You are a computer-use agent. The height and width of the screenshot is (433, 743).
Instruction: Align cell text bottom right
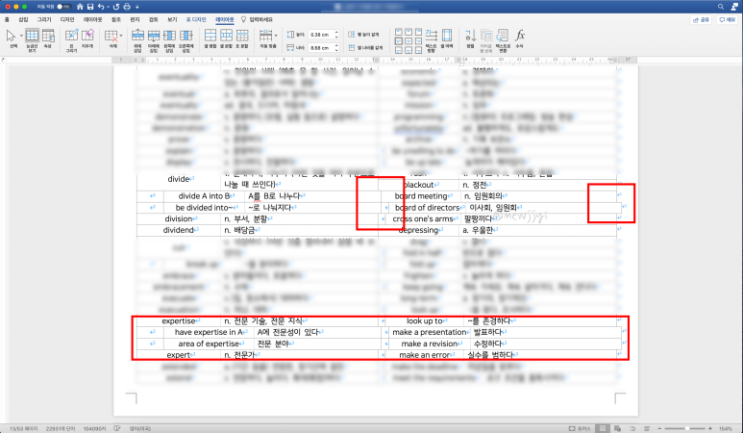418,50
